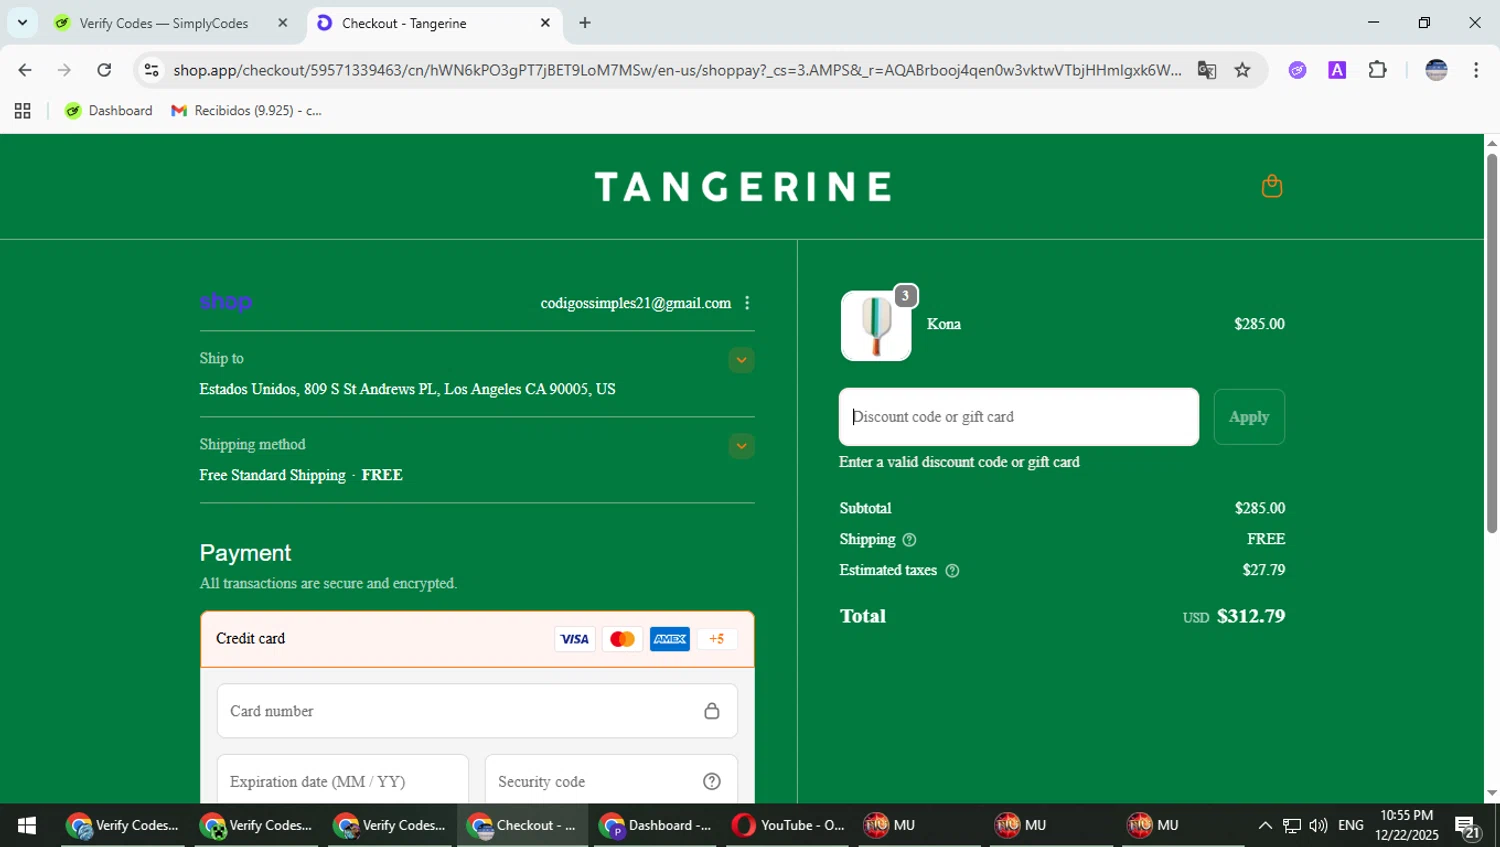
Task: Open the notification center
Action: point(1468,826)
